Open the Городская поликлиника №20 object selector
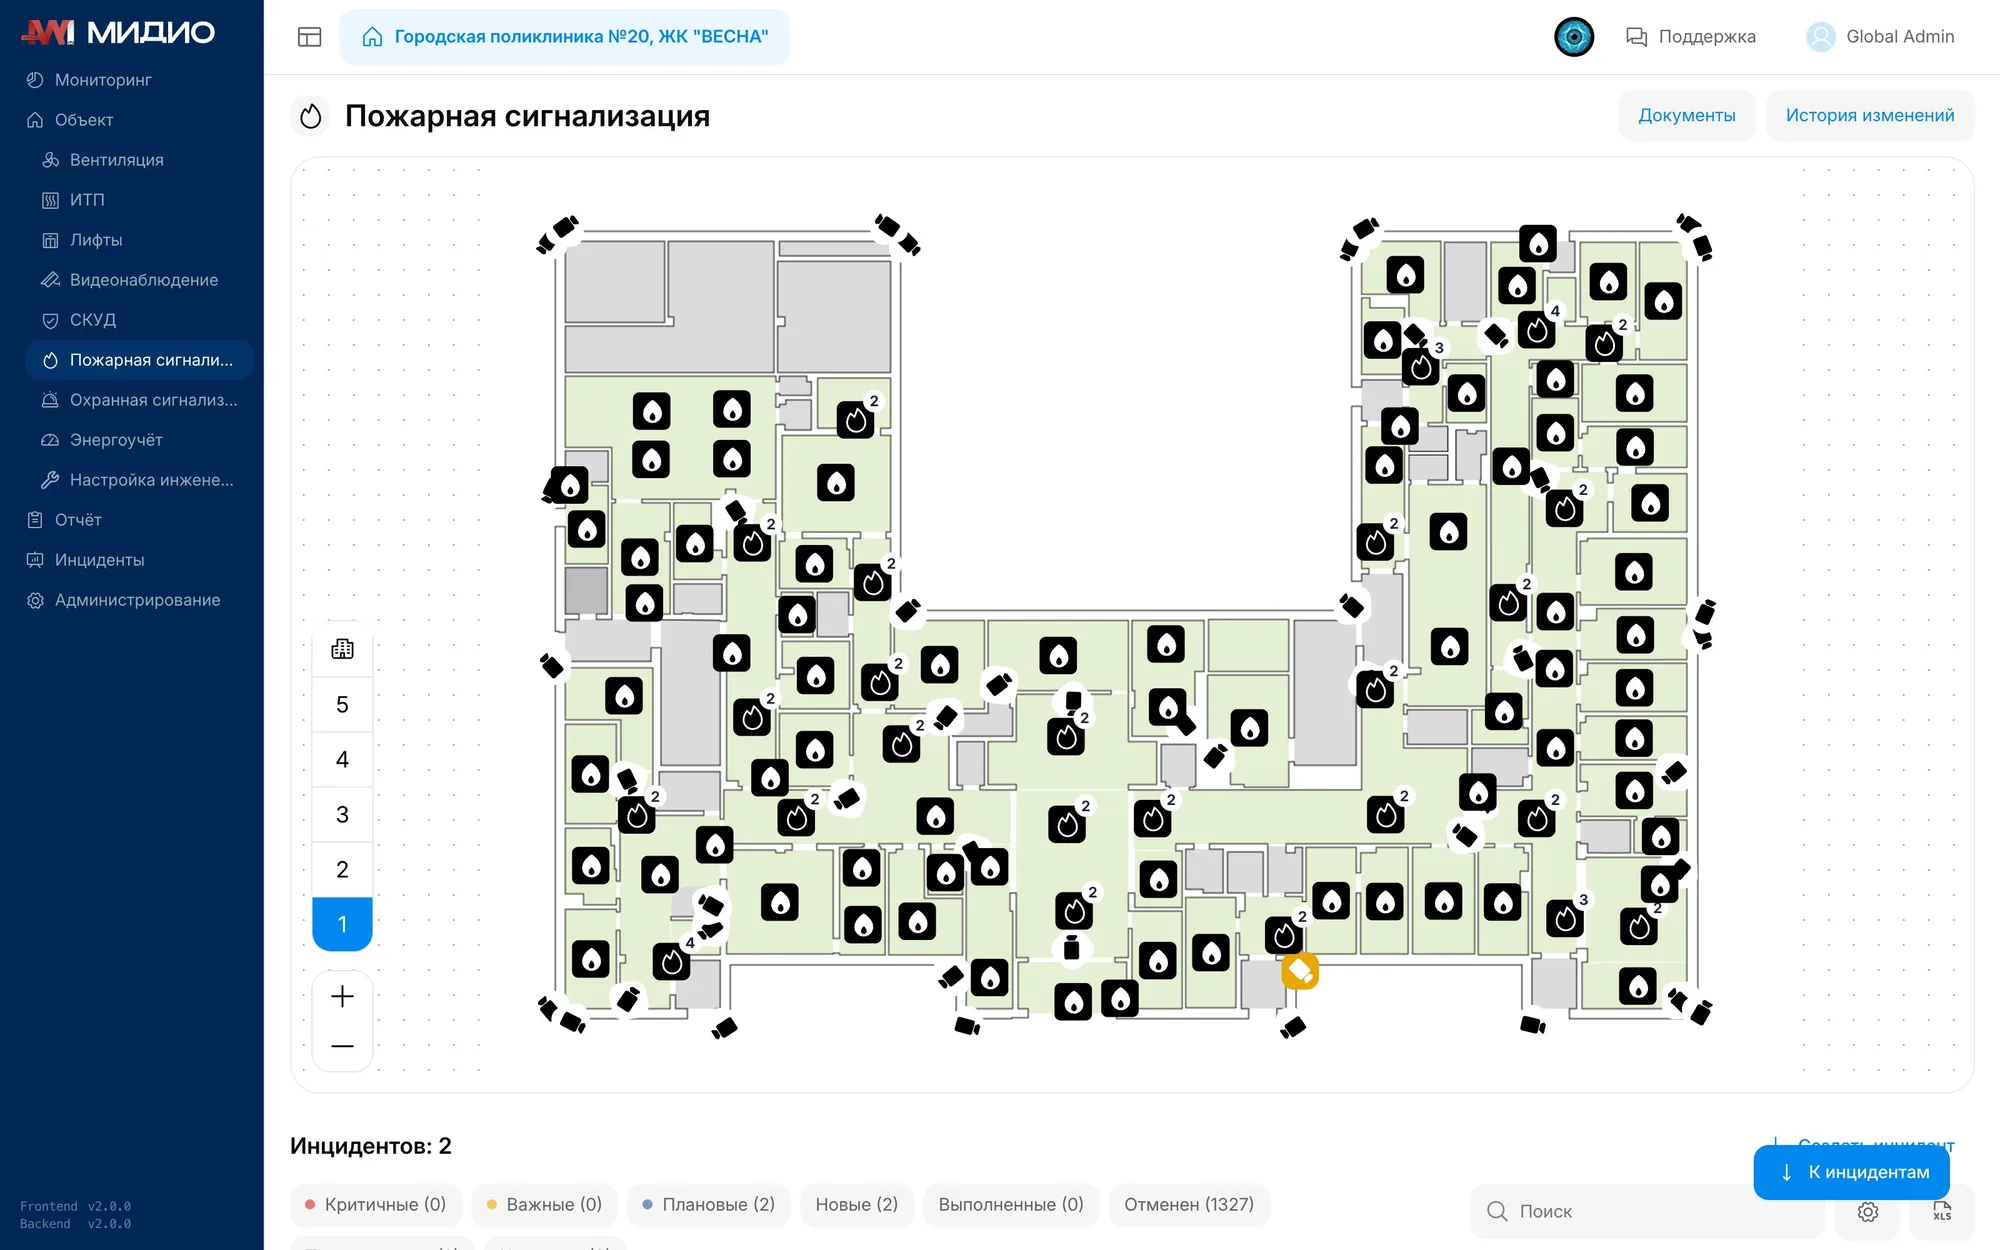 565,37
